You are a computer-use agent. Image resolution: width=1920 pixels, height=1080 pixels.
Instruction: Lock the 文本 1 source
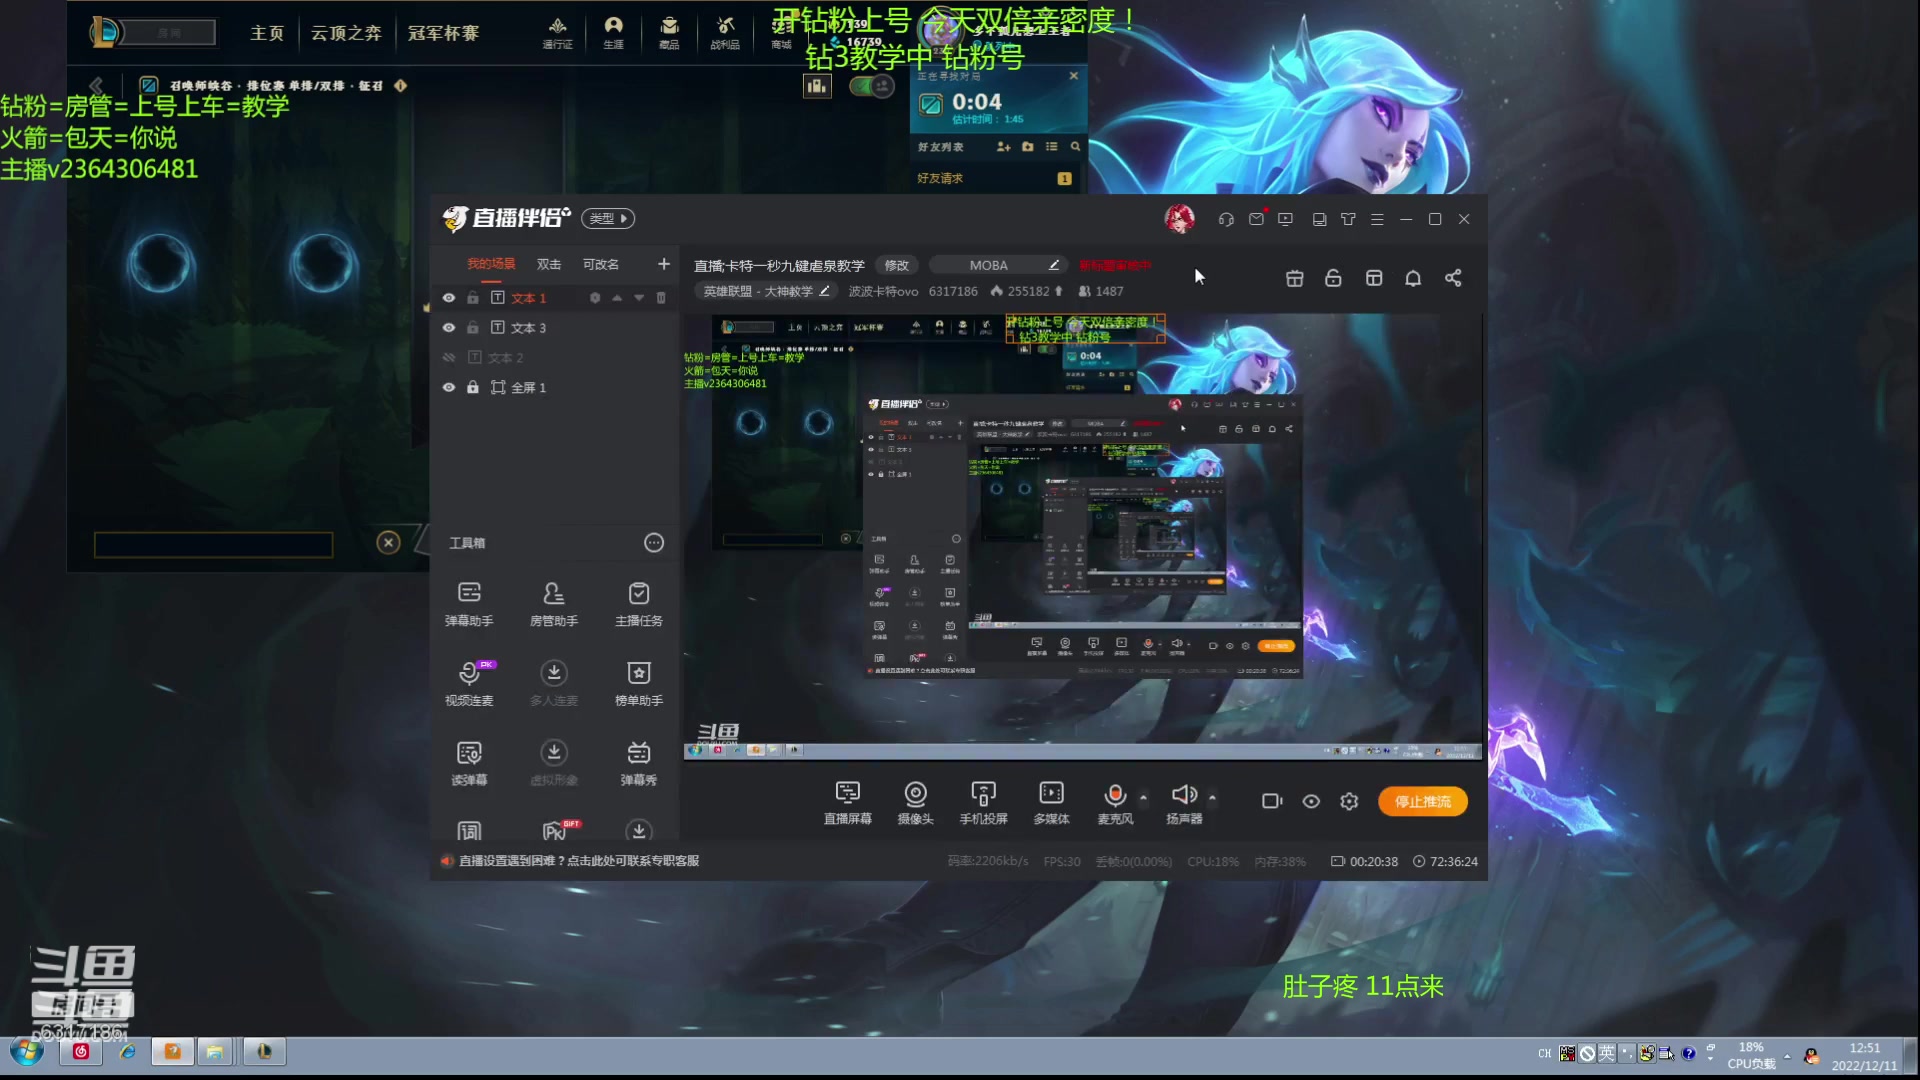473,298
